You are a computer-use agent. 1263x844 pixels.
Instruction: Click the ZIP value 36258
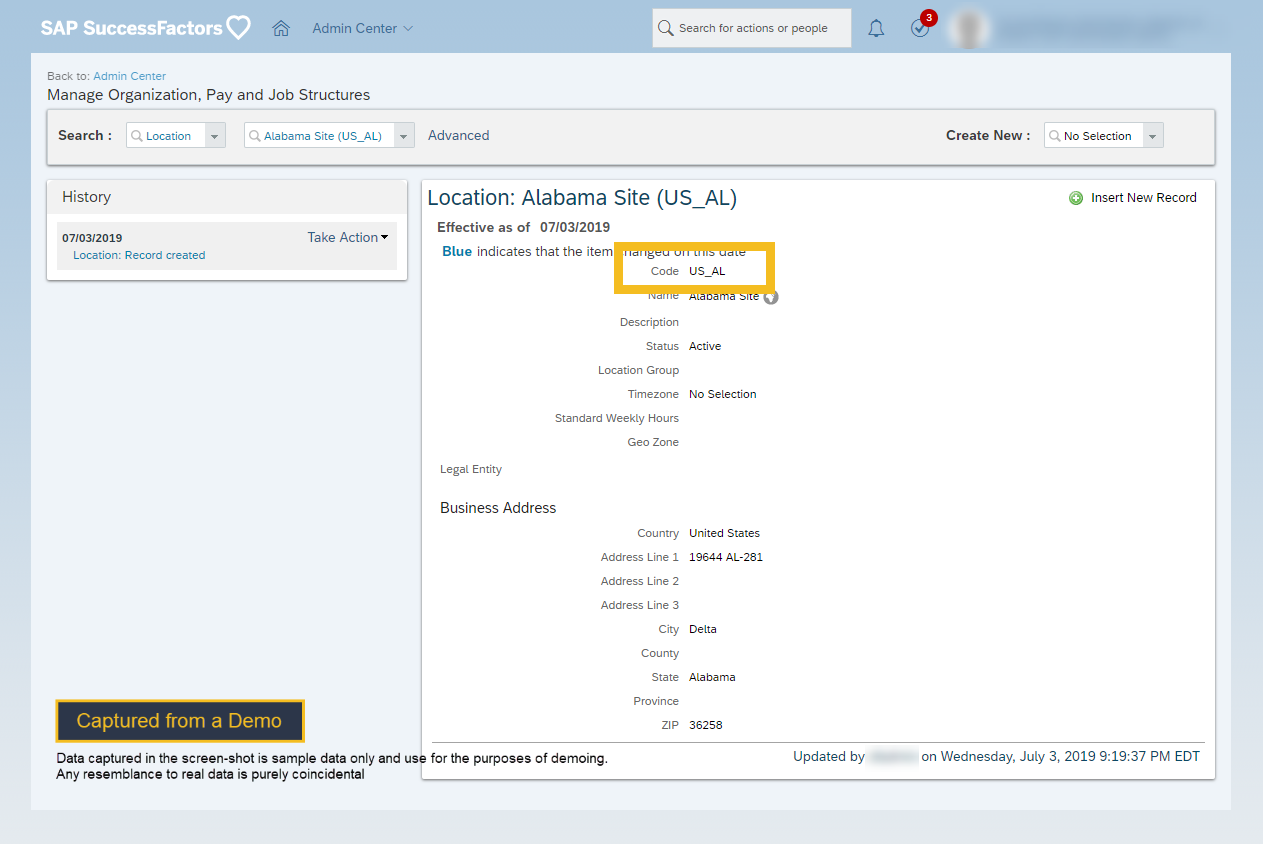706,725
